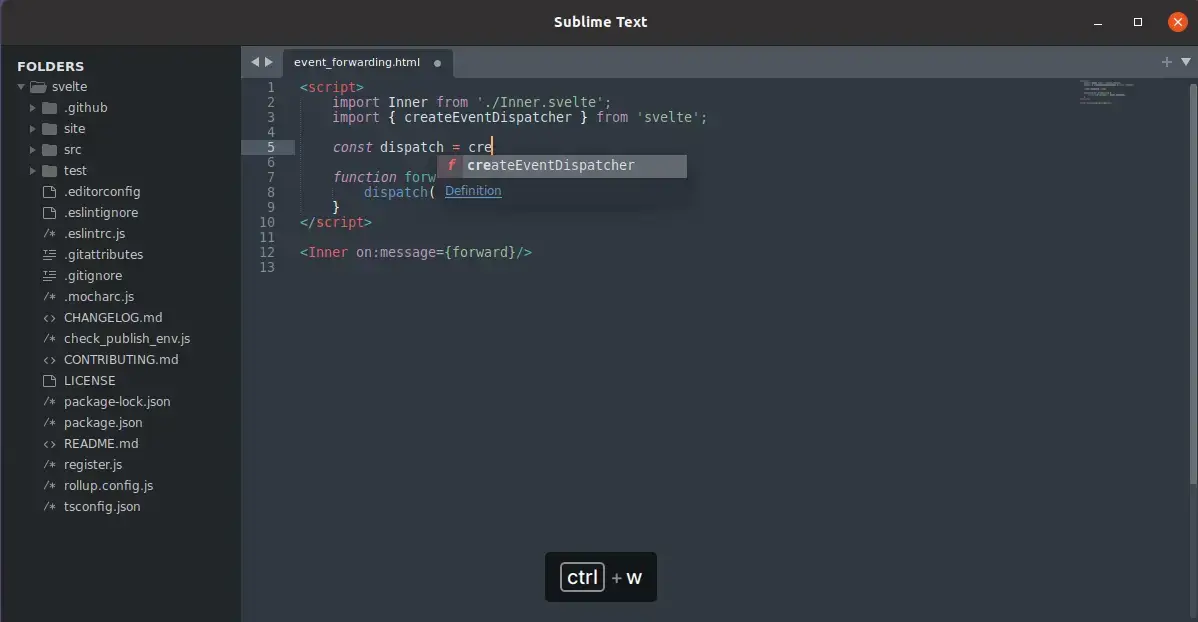The height and width of the screenshot is (622, 1198).
Task: Click the test folder icon
Action: 50,171
